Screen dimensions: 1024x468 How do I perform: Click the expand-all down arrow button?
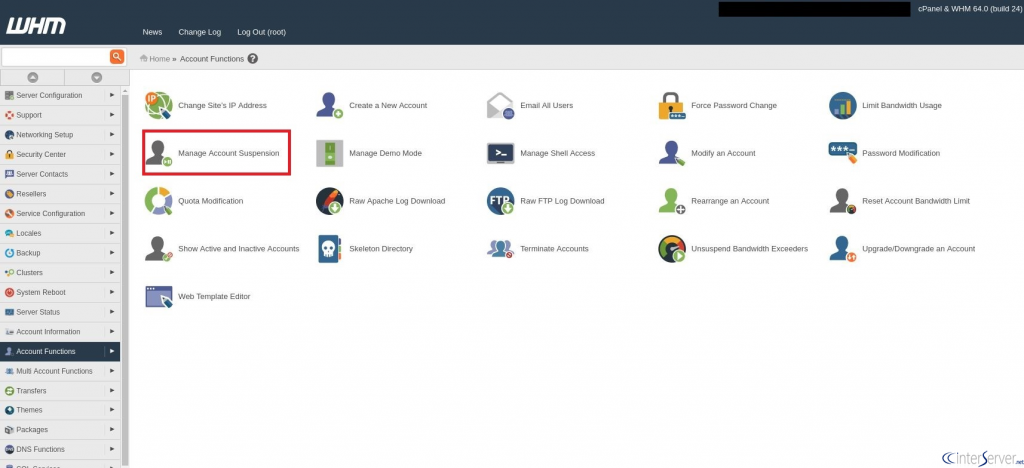coord(97,77)
